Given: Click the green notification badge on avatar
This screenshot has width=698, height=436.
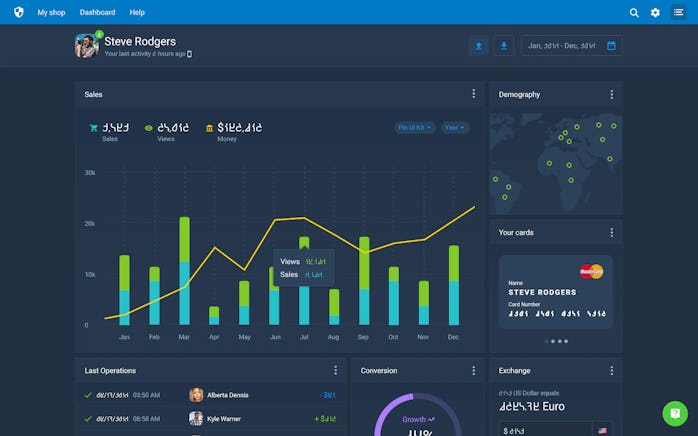Looking at the screenshot, I should 99,34.
